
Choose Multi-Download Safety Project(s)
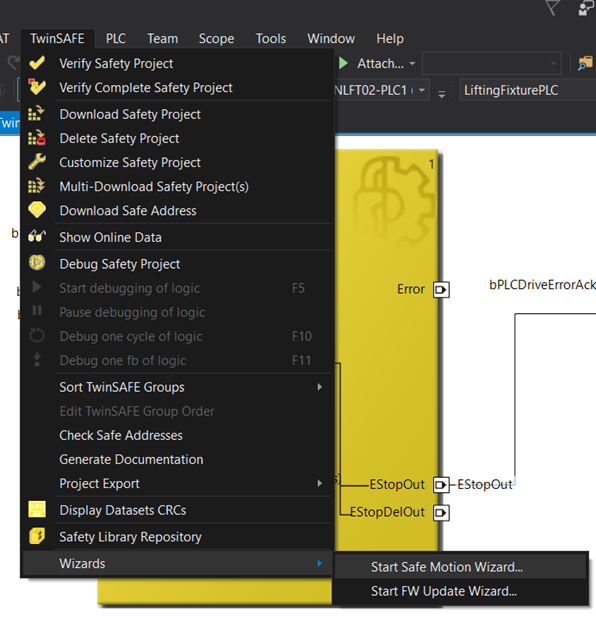[177, 187]
